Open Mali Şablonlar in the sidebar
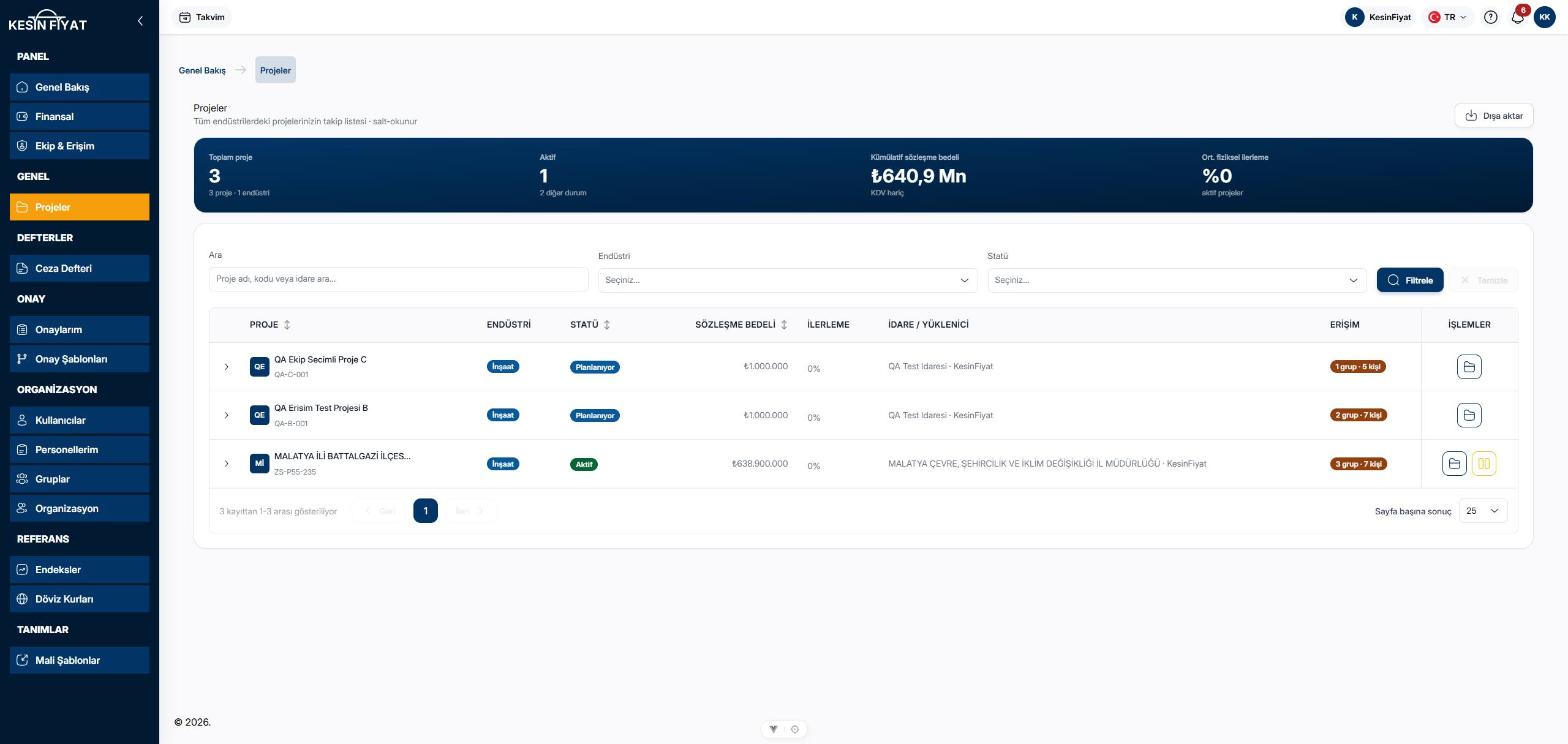Viewport: 1568px width, 744px height. coord(80,660)
